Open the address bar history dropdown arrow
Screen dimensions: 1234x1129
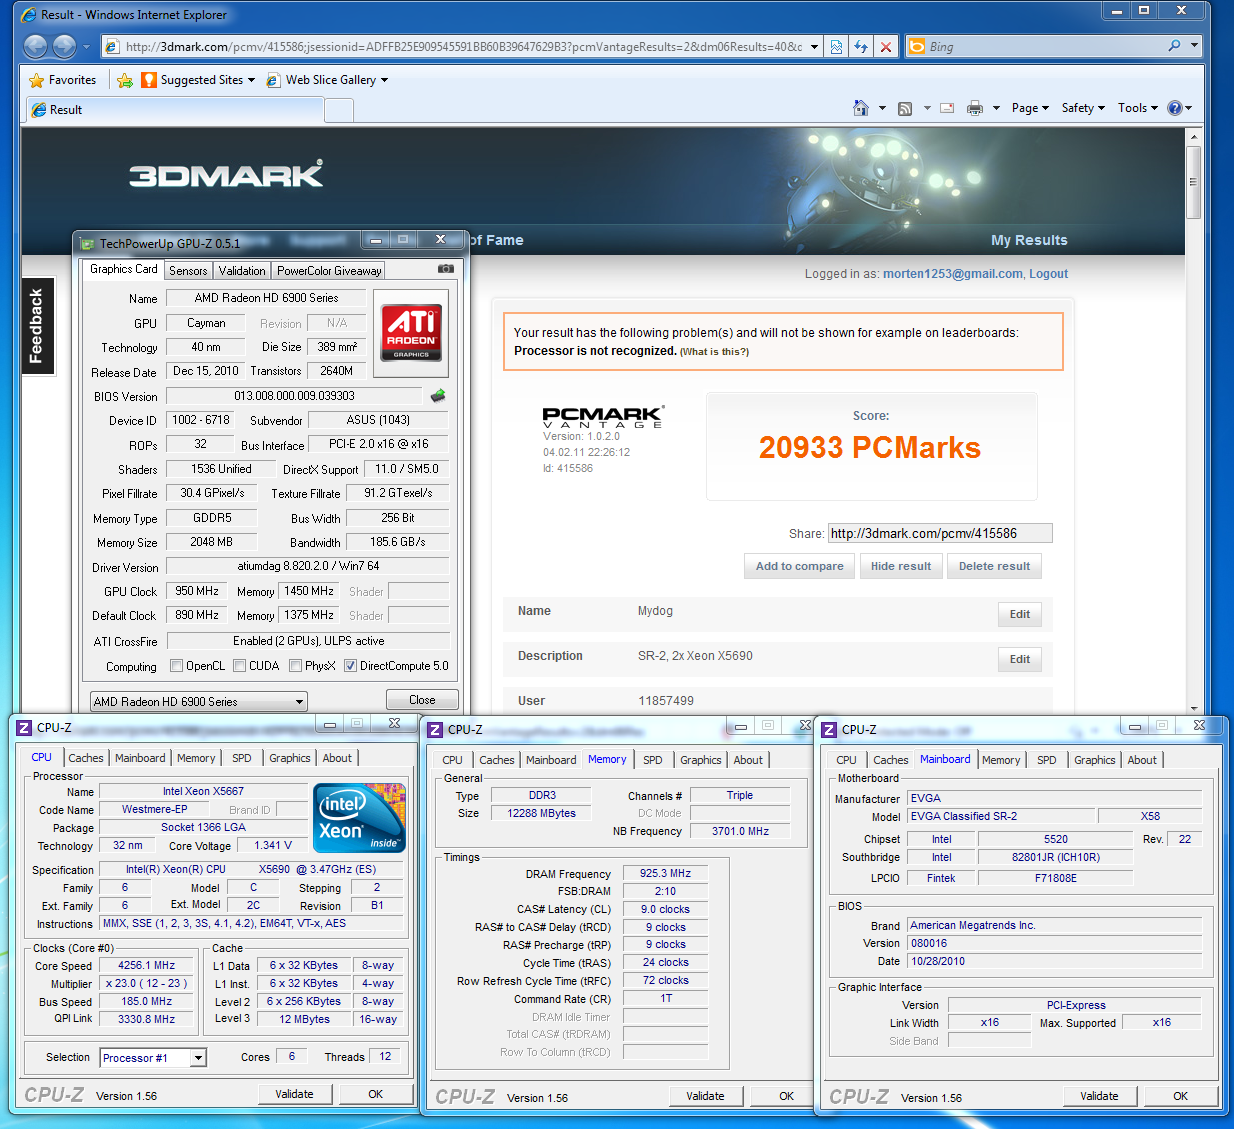point(815,47)
